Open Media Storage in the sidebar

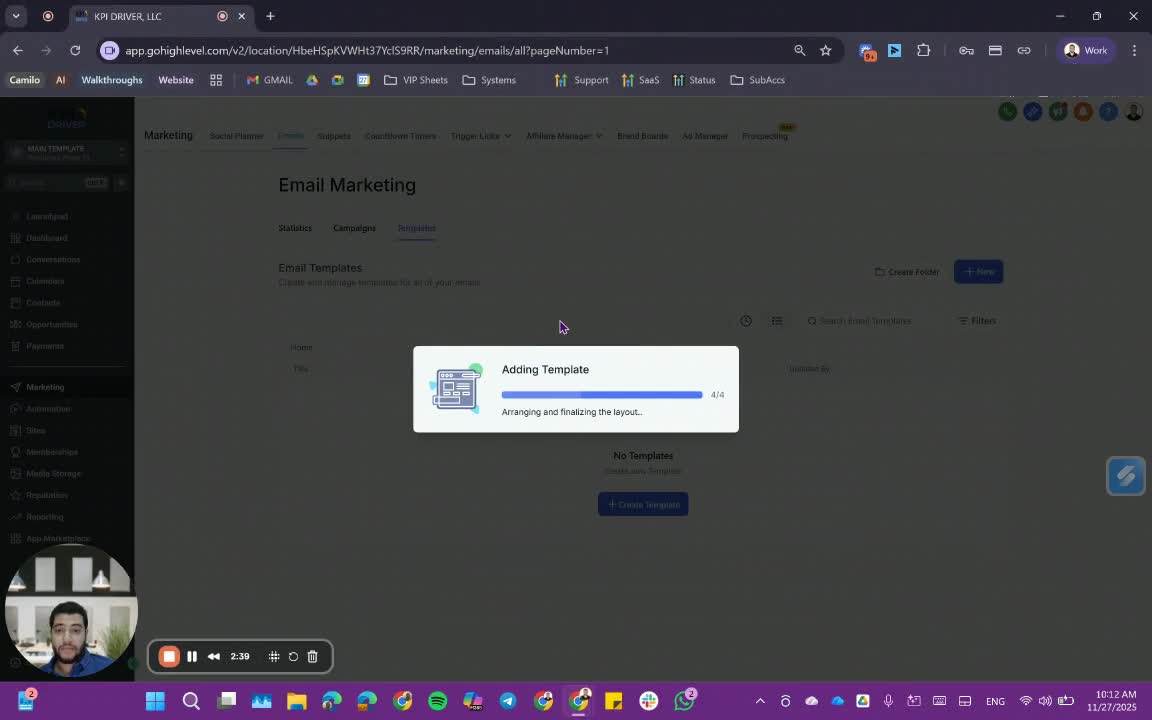coord(53,474)
